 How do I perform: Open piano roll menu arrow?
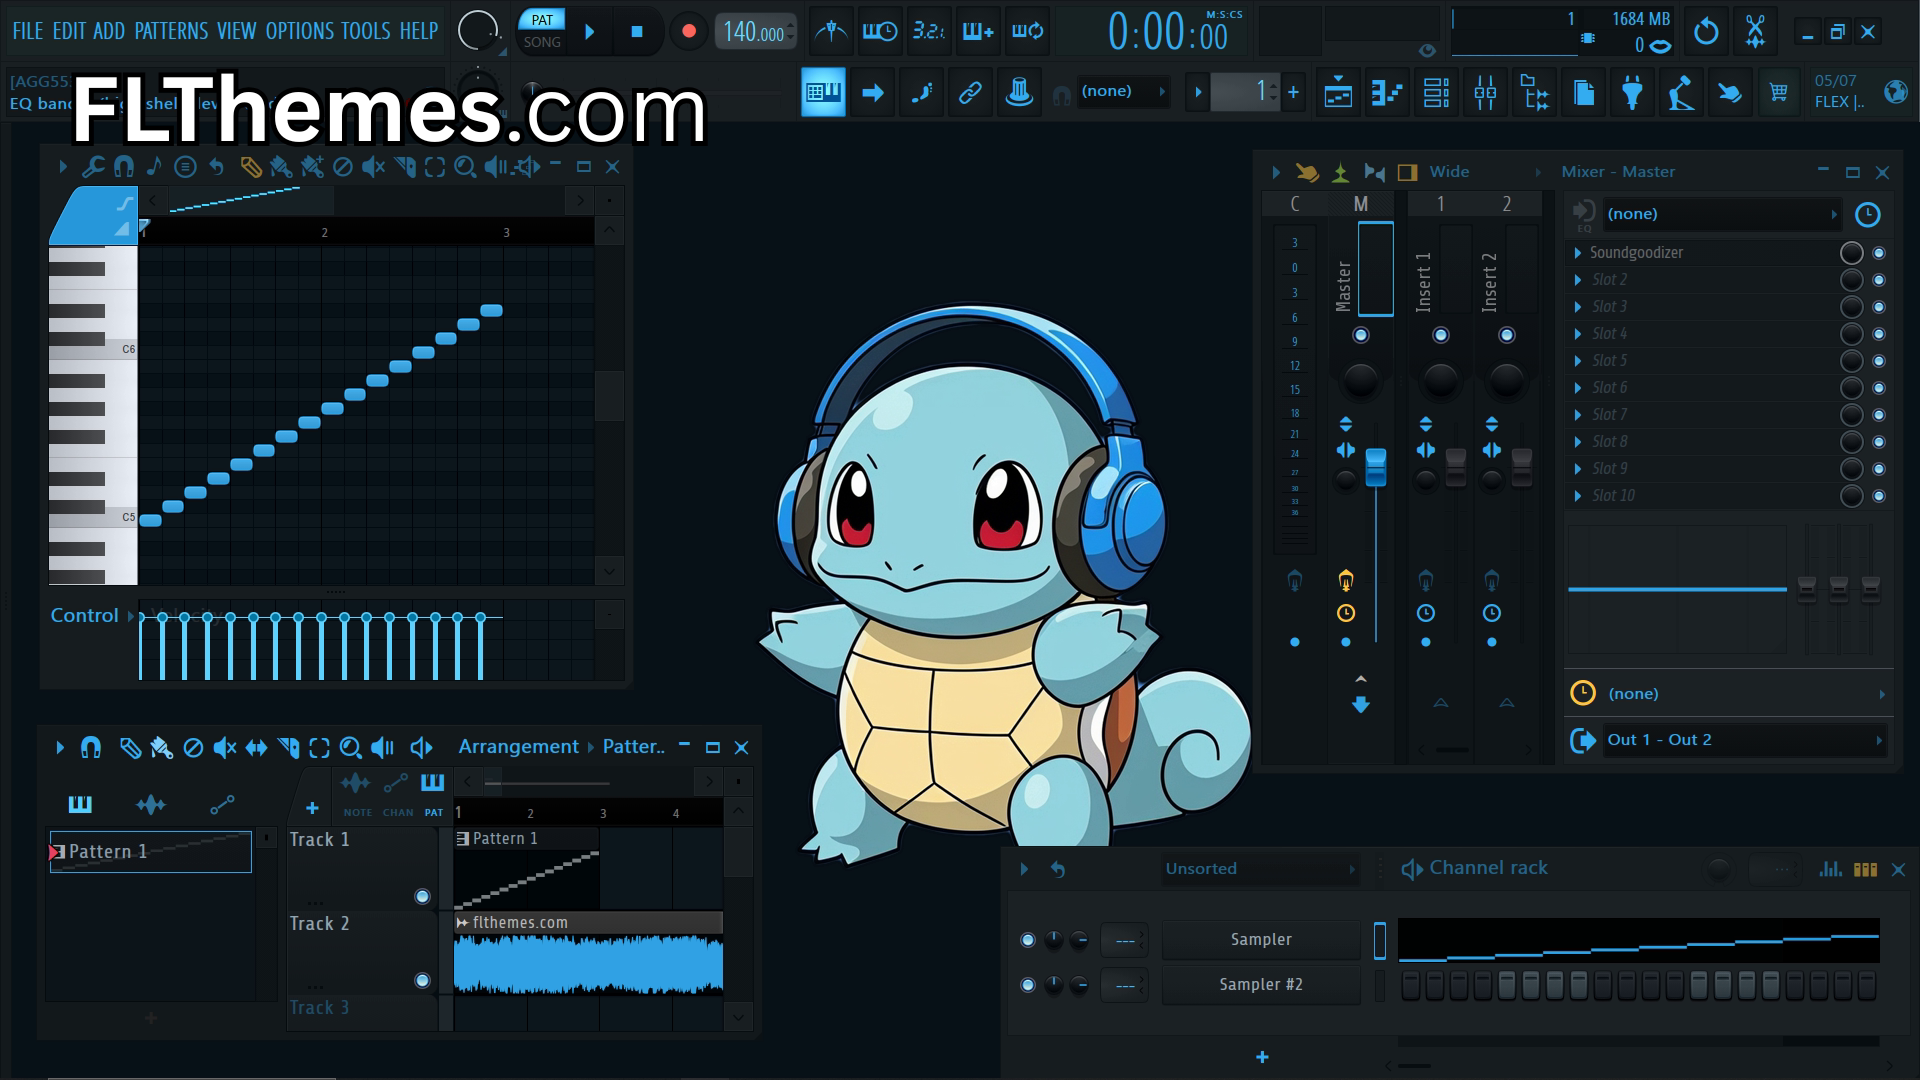(x=62, y=167)
